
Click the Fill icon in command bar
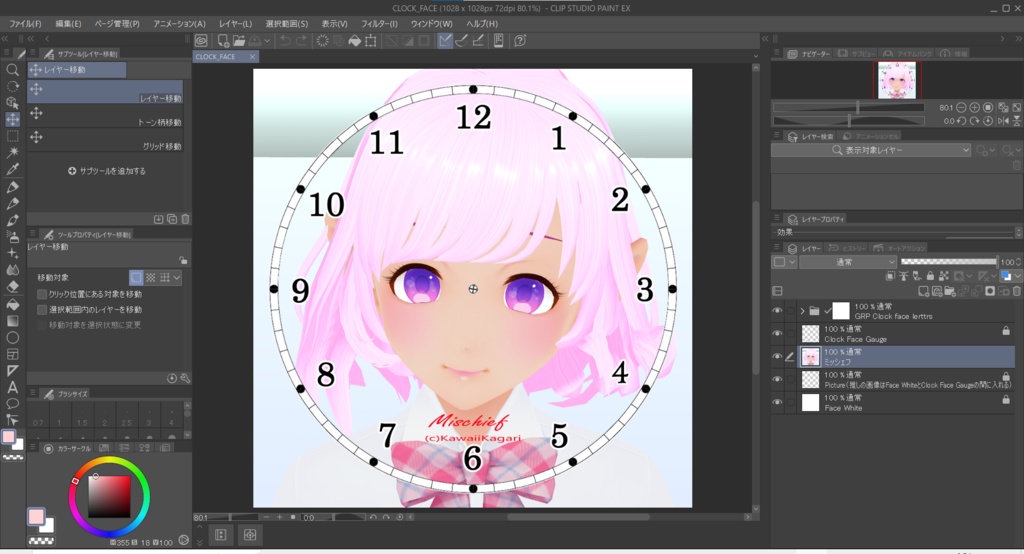point(355,41)
